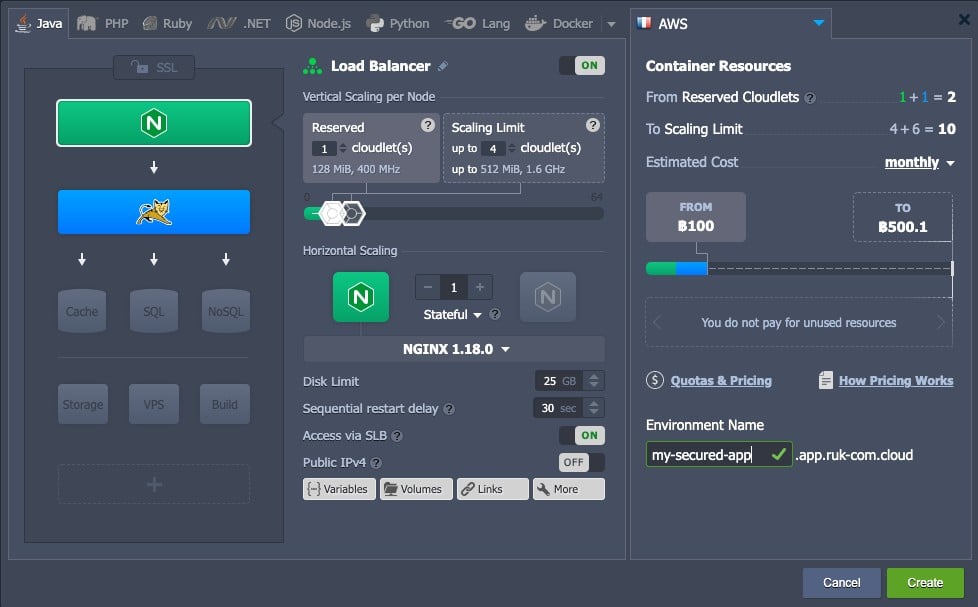Enable Public IPv4 switch
Screen dimensions: 978x607
(582, 462)
